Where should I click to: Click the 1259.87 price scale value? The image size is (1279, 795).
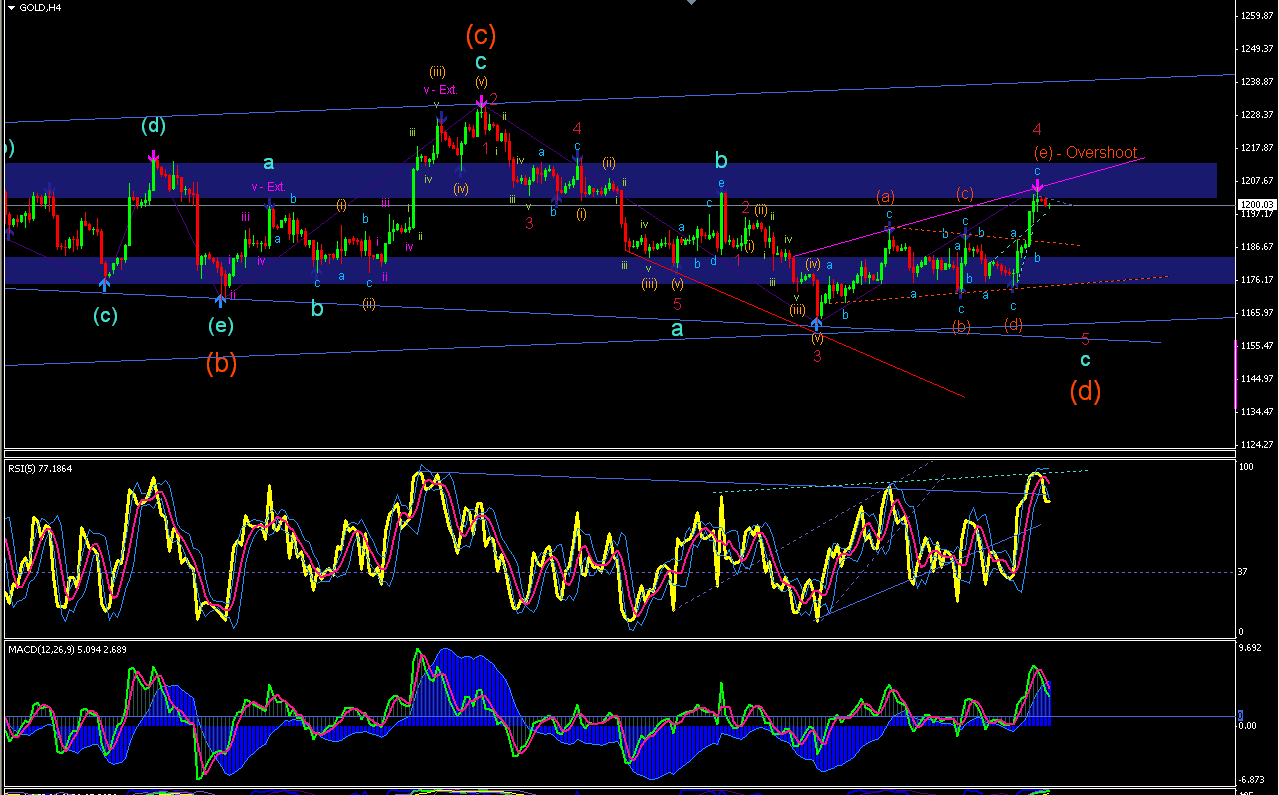tap(1257, 15)
